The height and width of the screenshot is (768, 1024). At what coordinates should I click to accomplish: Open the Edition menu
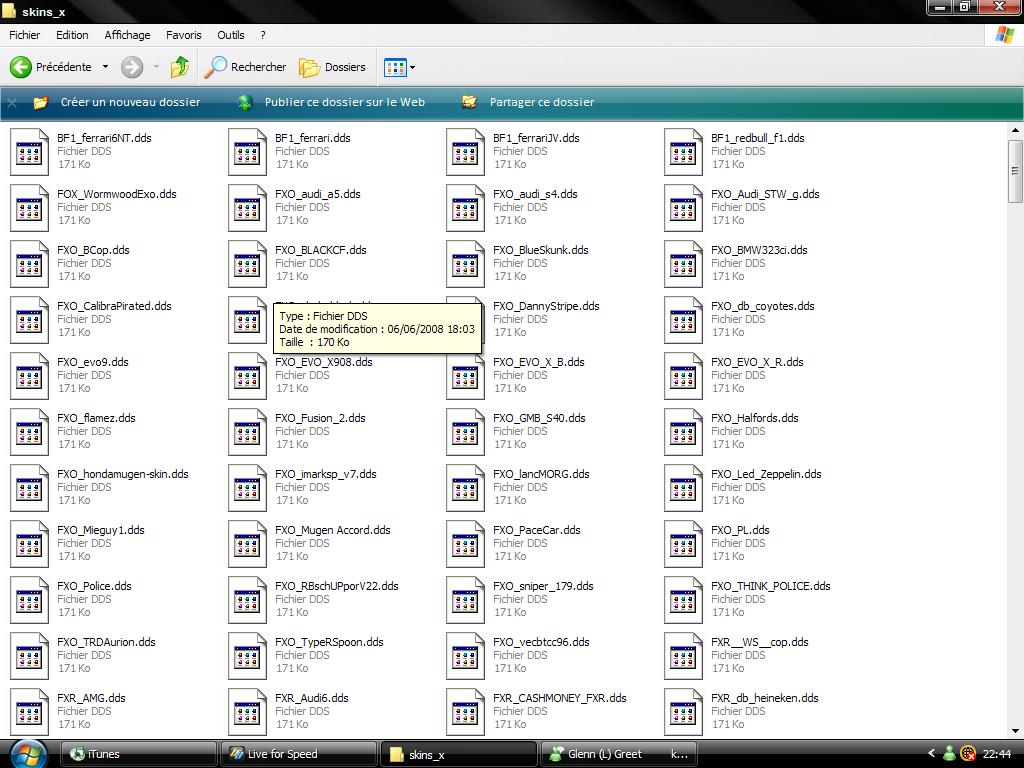(72, 35)
